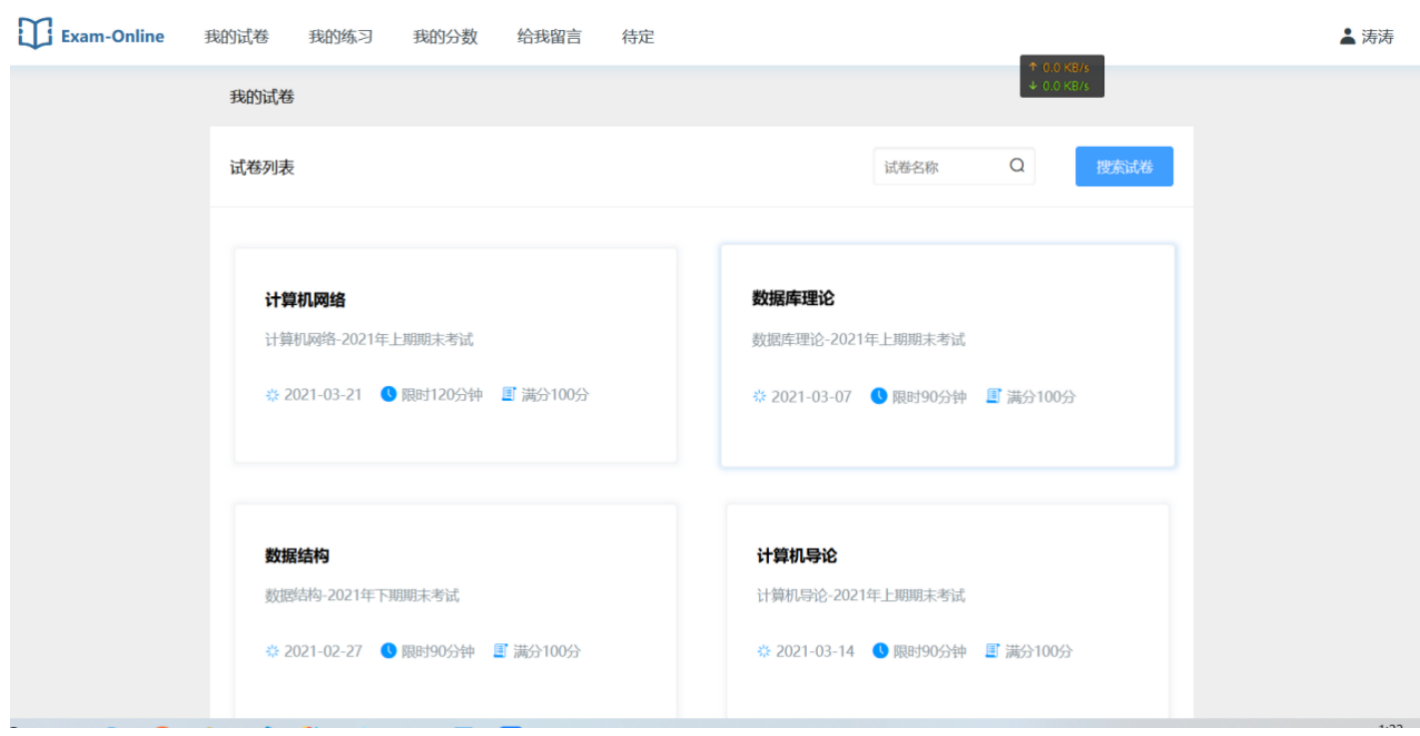Open the 给我留言 menu item
The height and width of the screenshot is (736, 1420).
point(550,37)
